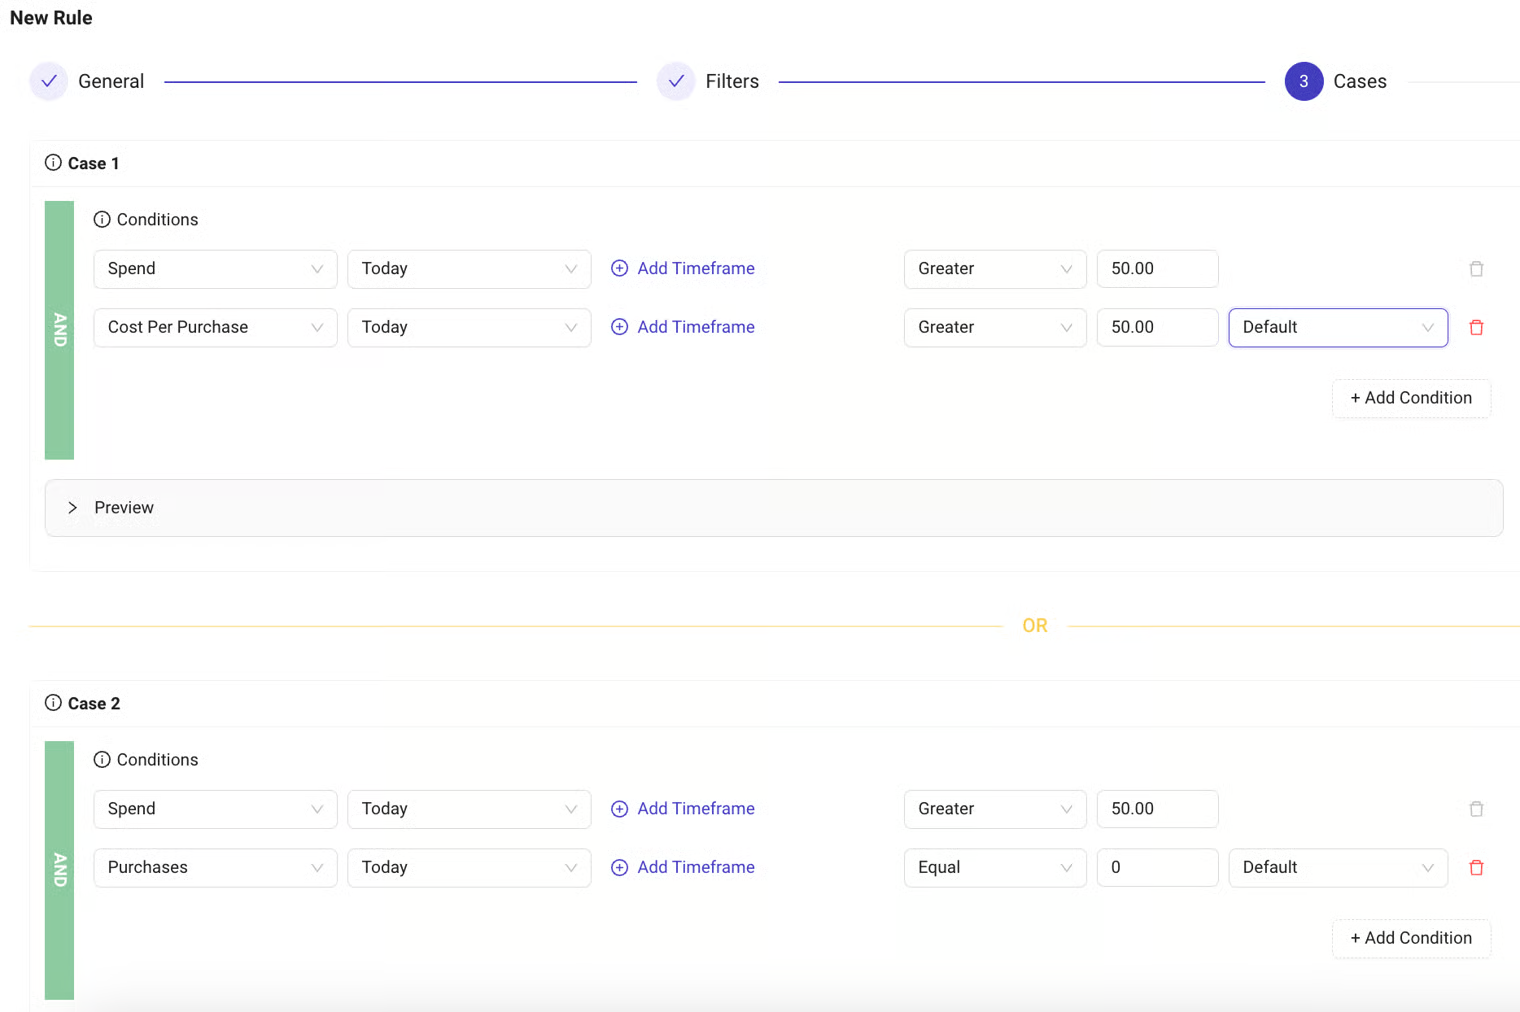1520x1012 pixels.
Task: Click info icon beside Case 2 Conditions
Action: coord(102,759)
